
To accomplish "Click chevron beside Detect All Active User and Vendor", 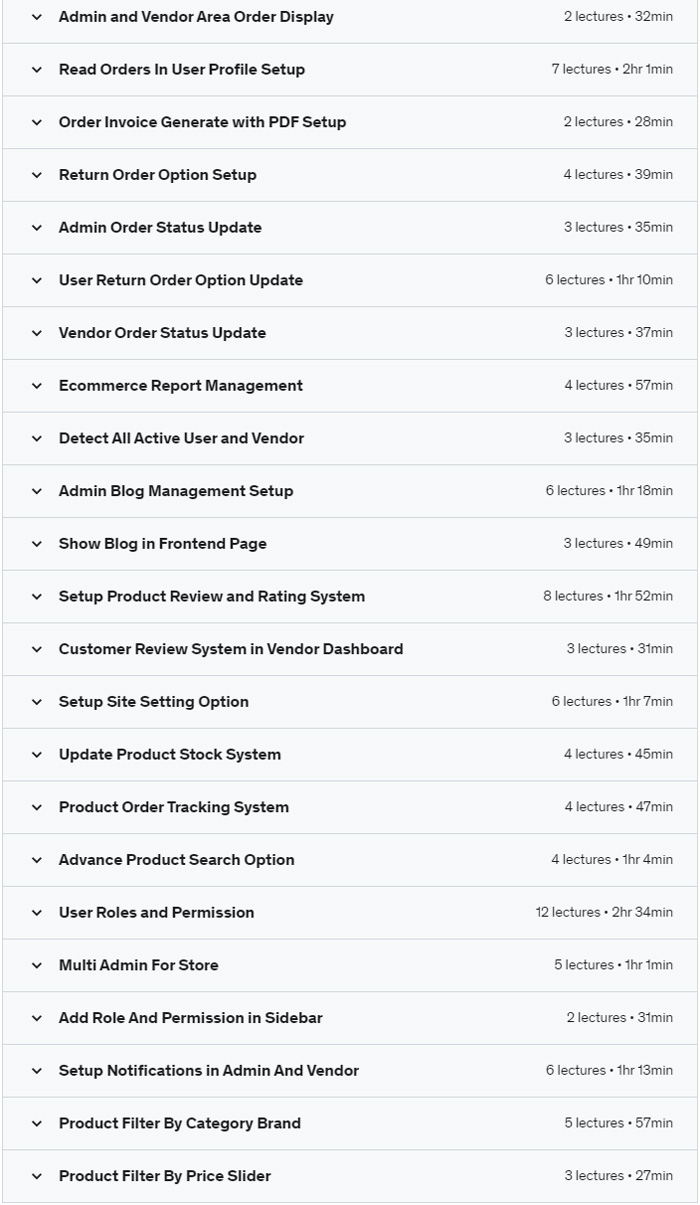I will click(x=37, y=439).
